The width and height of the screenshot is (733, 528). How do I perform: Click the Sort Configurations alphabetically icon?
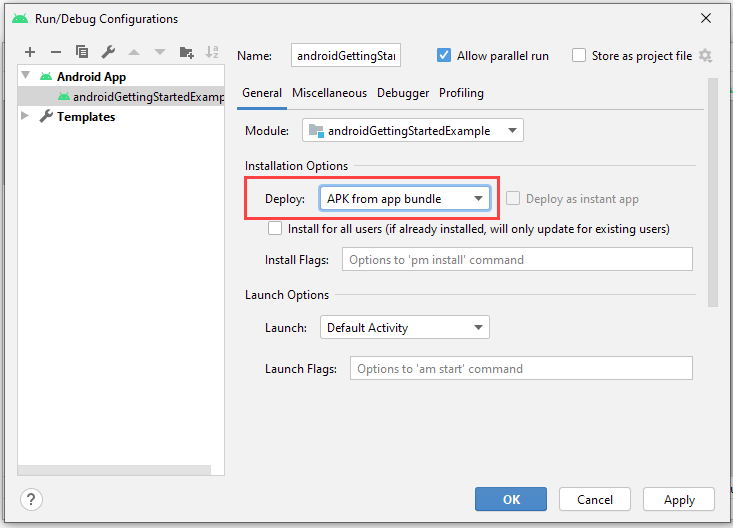[x=212, y=52]
